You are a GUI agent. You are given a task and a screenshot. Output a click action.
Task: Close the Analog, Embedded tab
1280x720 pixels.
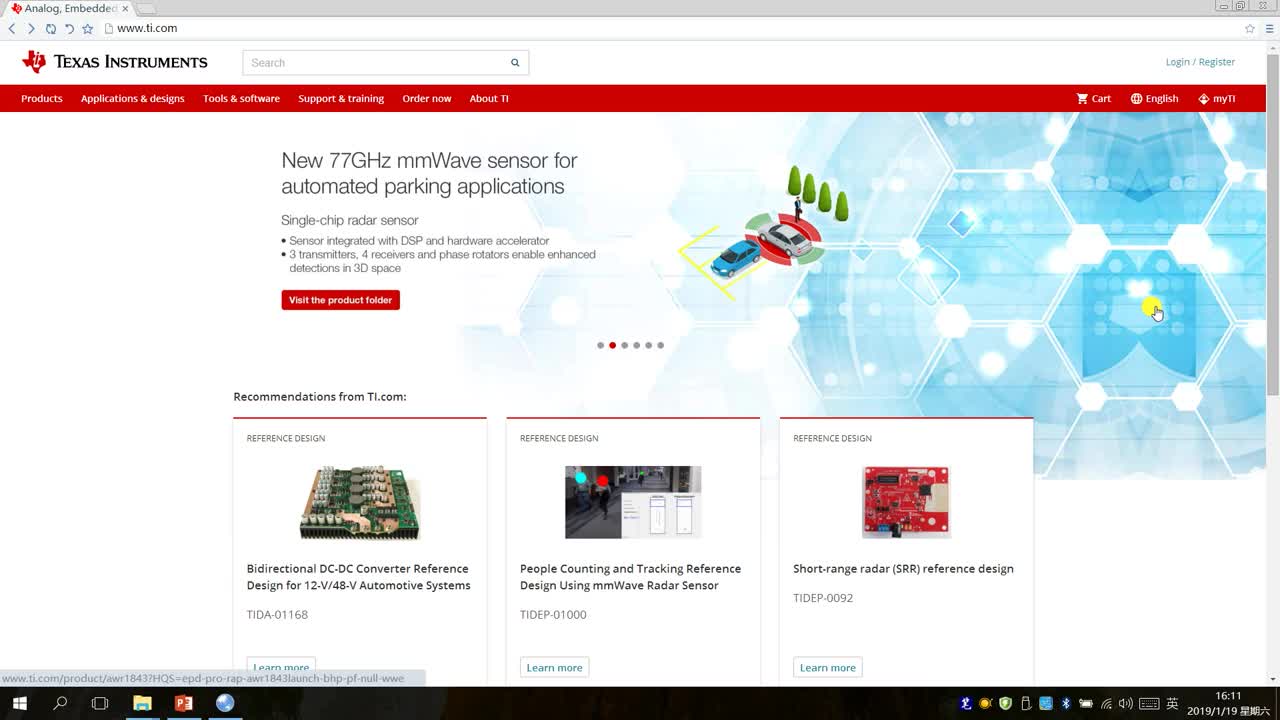click(x=125, y=8)
